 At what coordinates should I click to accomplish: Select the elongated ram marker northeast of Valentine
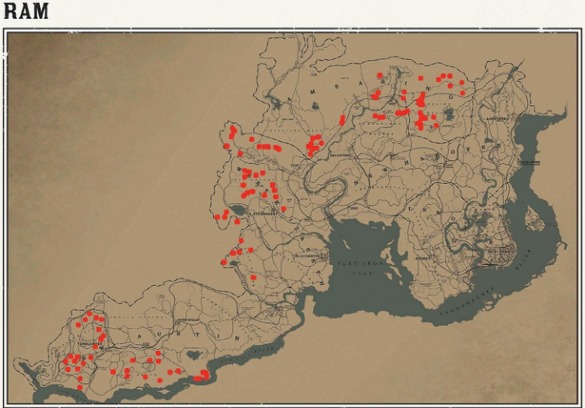click(x=342, y=120)
